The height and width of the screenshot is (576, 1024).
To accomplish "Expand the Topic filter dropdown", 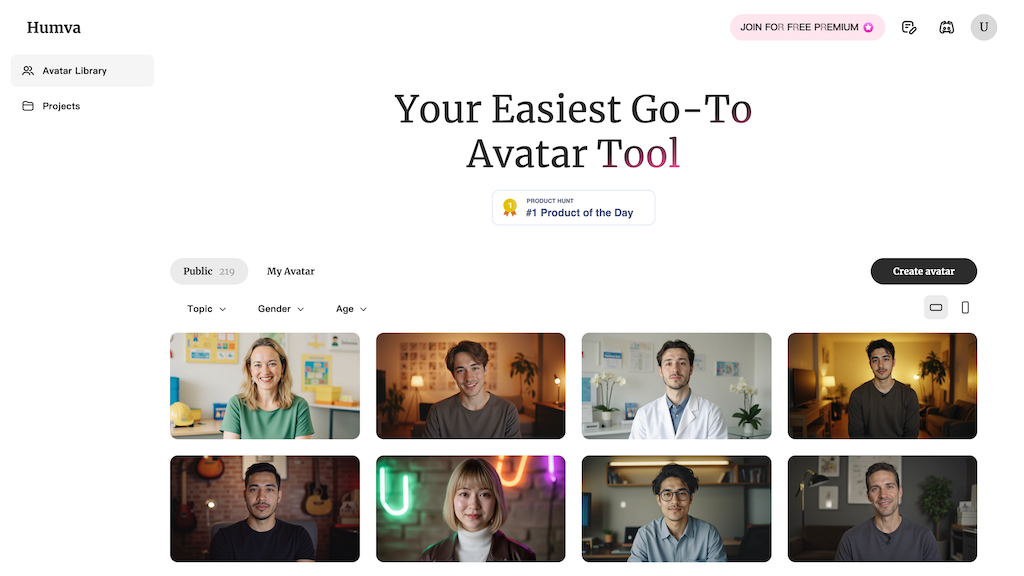I will point(206,309).
